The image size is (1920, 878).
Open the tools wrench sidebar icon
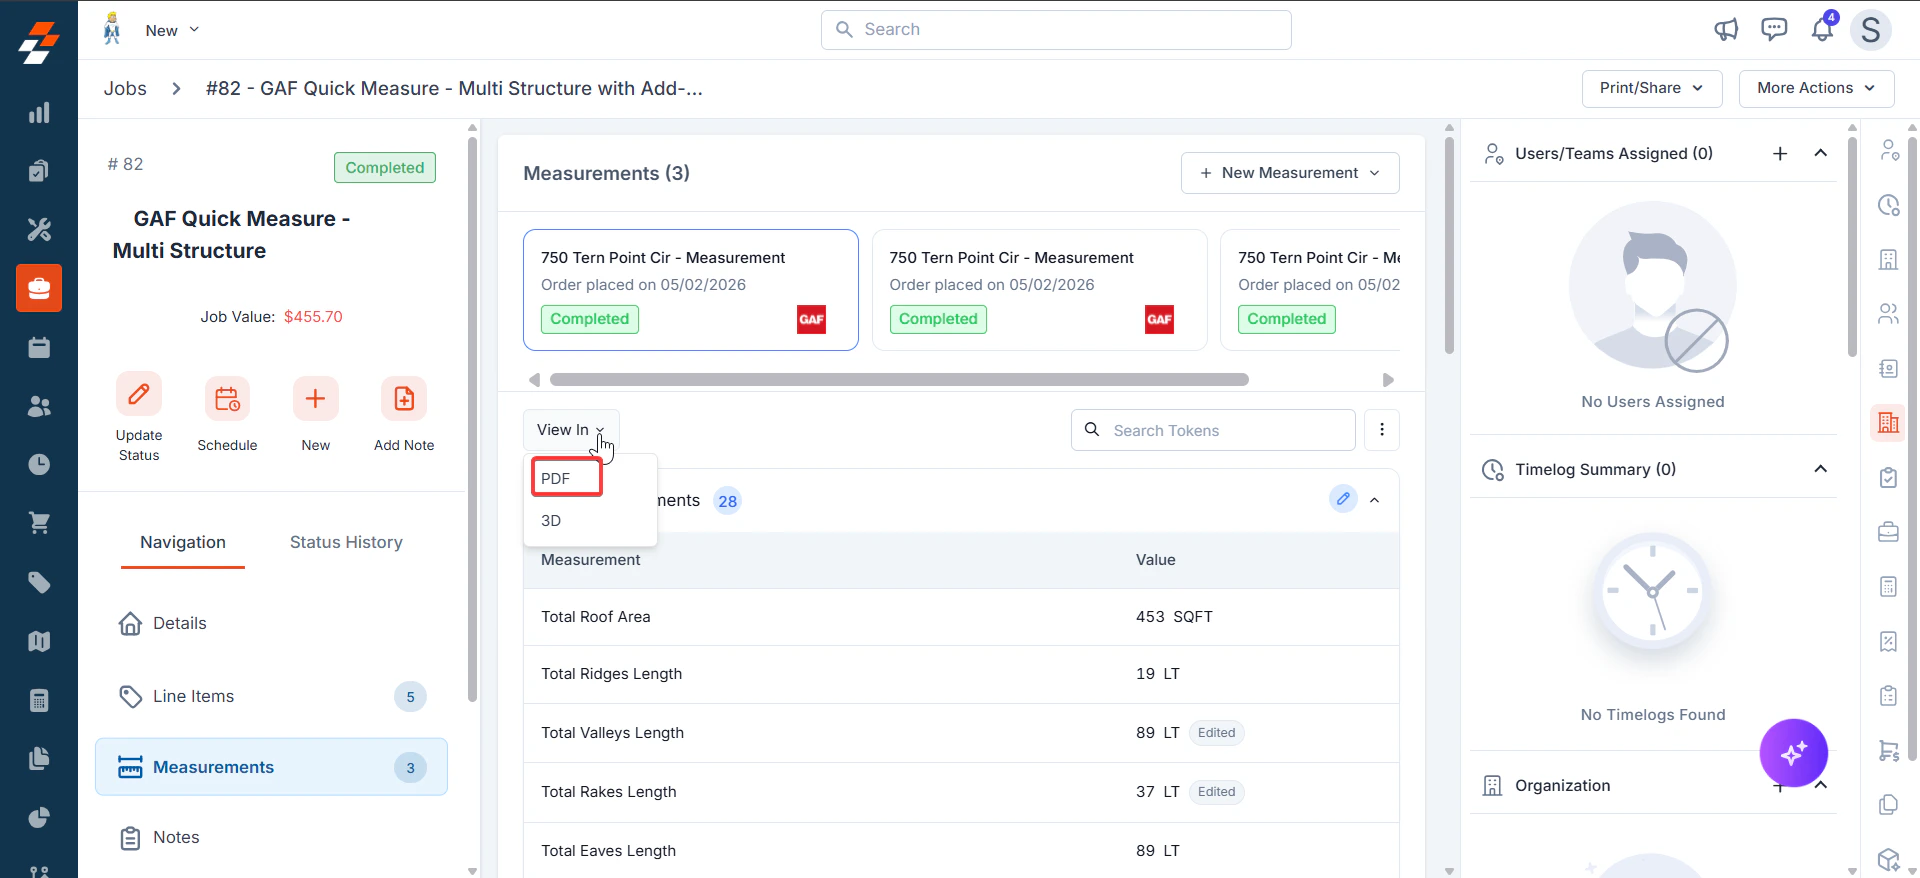[x=39, y=230]
